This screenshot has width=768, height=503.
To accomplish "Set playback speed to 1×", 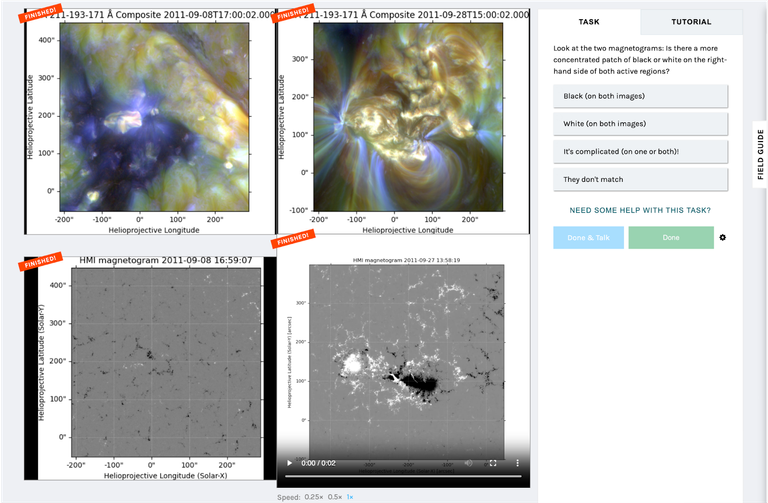I will (351, 497).
